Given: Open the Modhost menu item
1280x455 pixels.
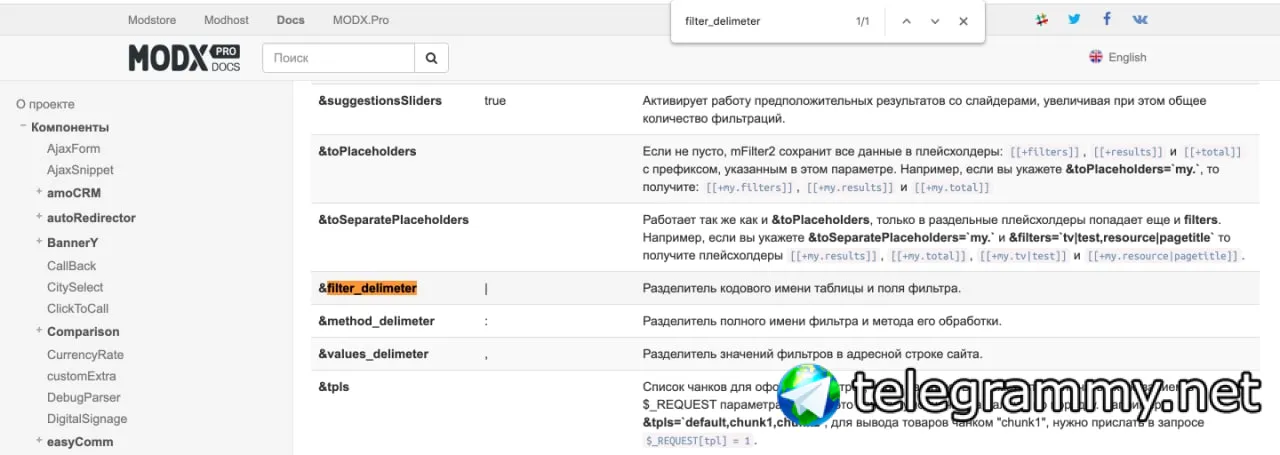Looking at the screenshot, I should tap(226, 20).
